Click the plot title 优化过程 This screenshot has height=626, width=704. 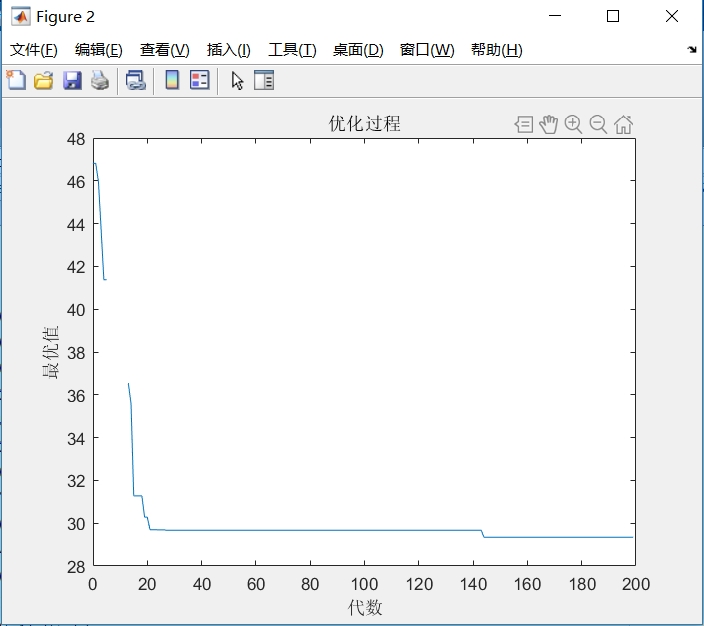(364, 123)
